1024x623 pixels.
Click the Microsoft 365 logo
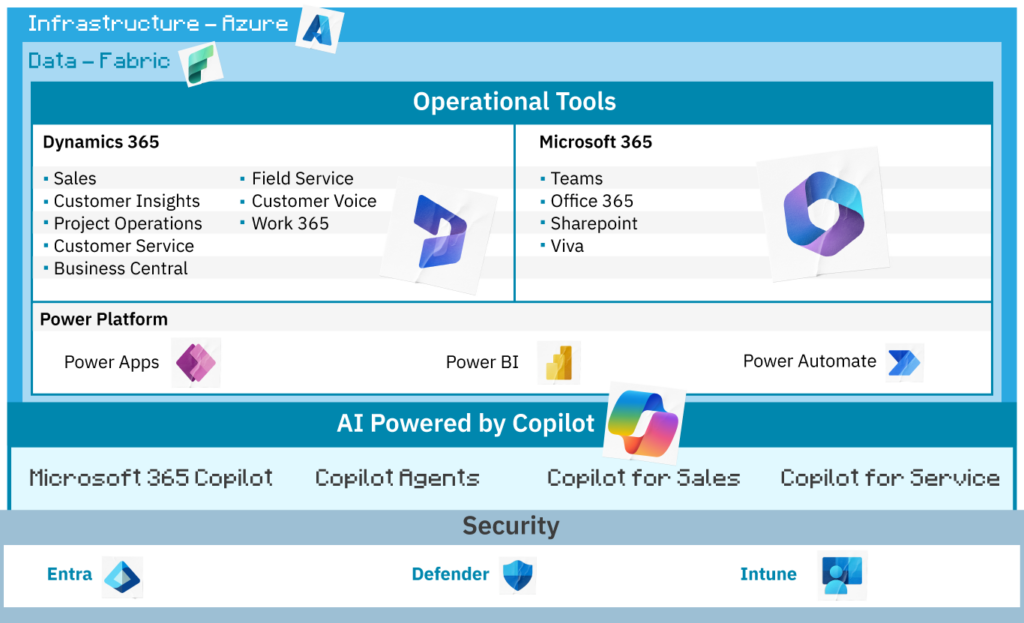click(x=821, y=211)
